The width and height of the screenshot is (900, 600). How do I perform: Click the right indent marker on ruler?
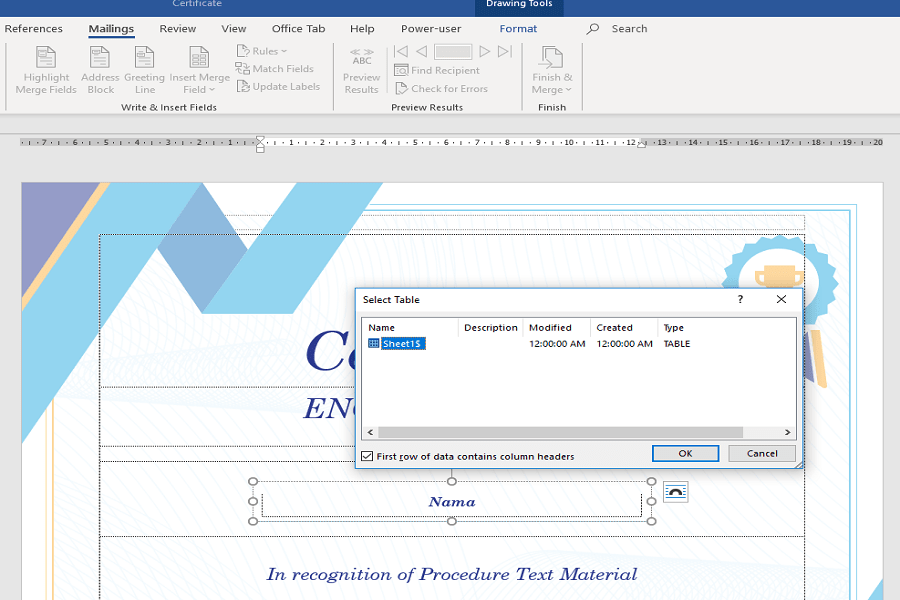[642, 144]
